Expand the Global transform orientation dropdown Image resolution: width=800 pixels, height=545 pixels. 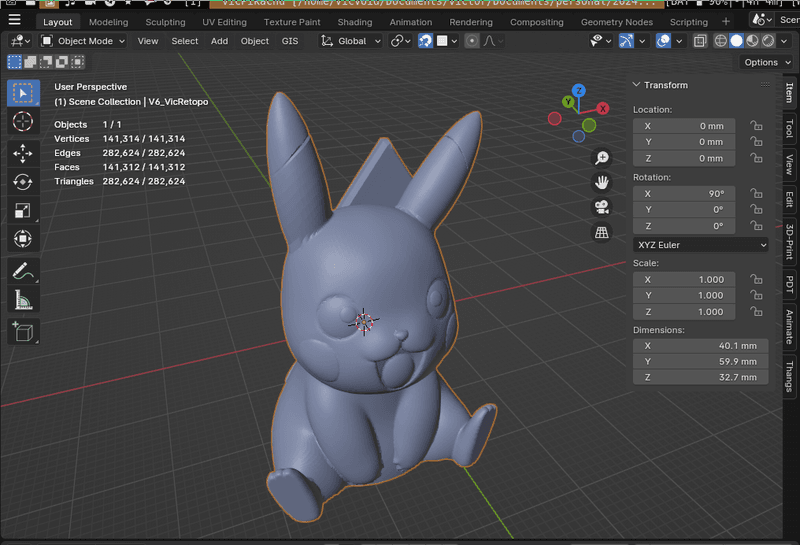351,41
